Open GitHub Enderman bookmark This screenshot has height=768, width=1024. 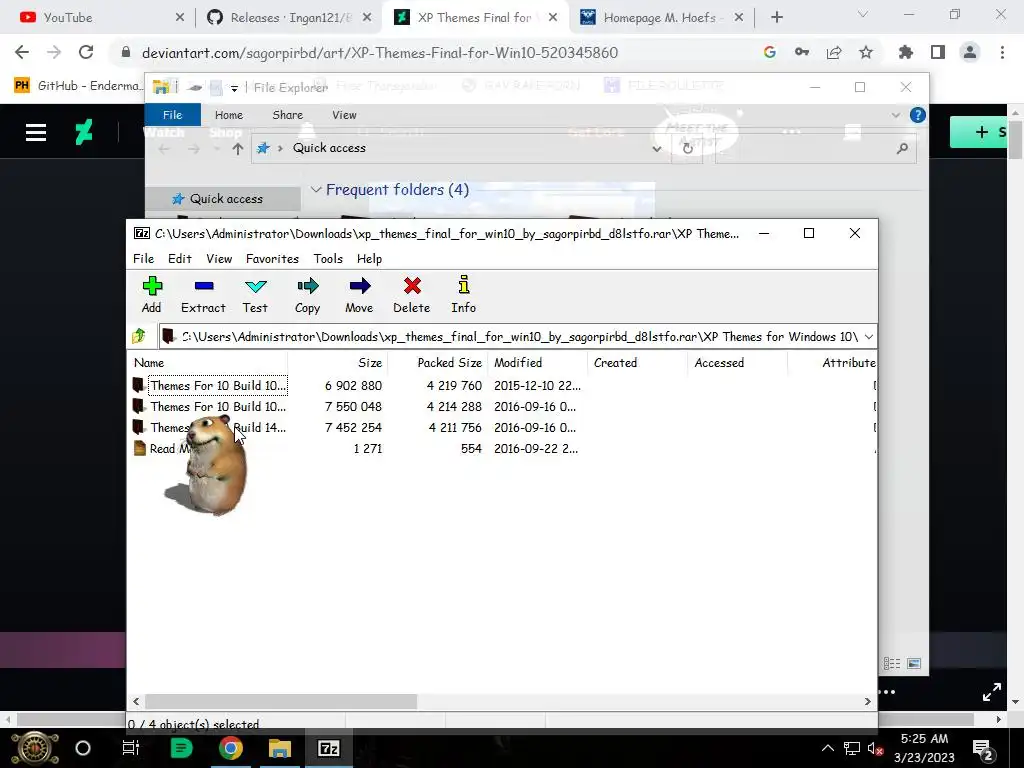(77, 86)
